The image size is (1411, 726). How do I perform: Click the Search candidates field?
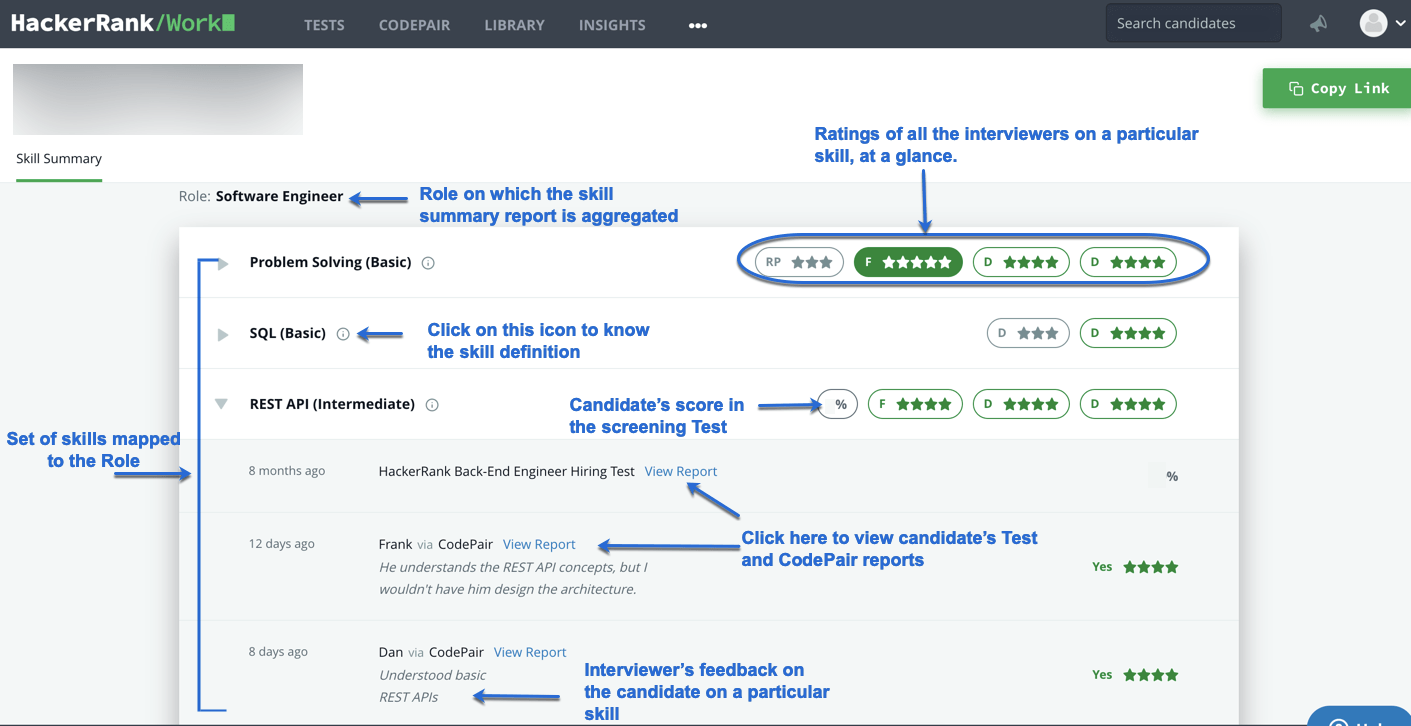pyautogui.click(x=1193, y=23)
